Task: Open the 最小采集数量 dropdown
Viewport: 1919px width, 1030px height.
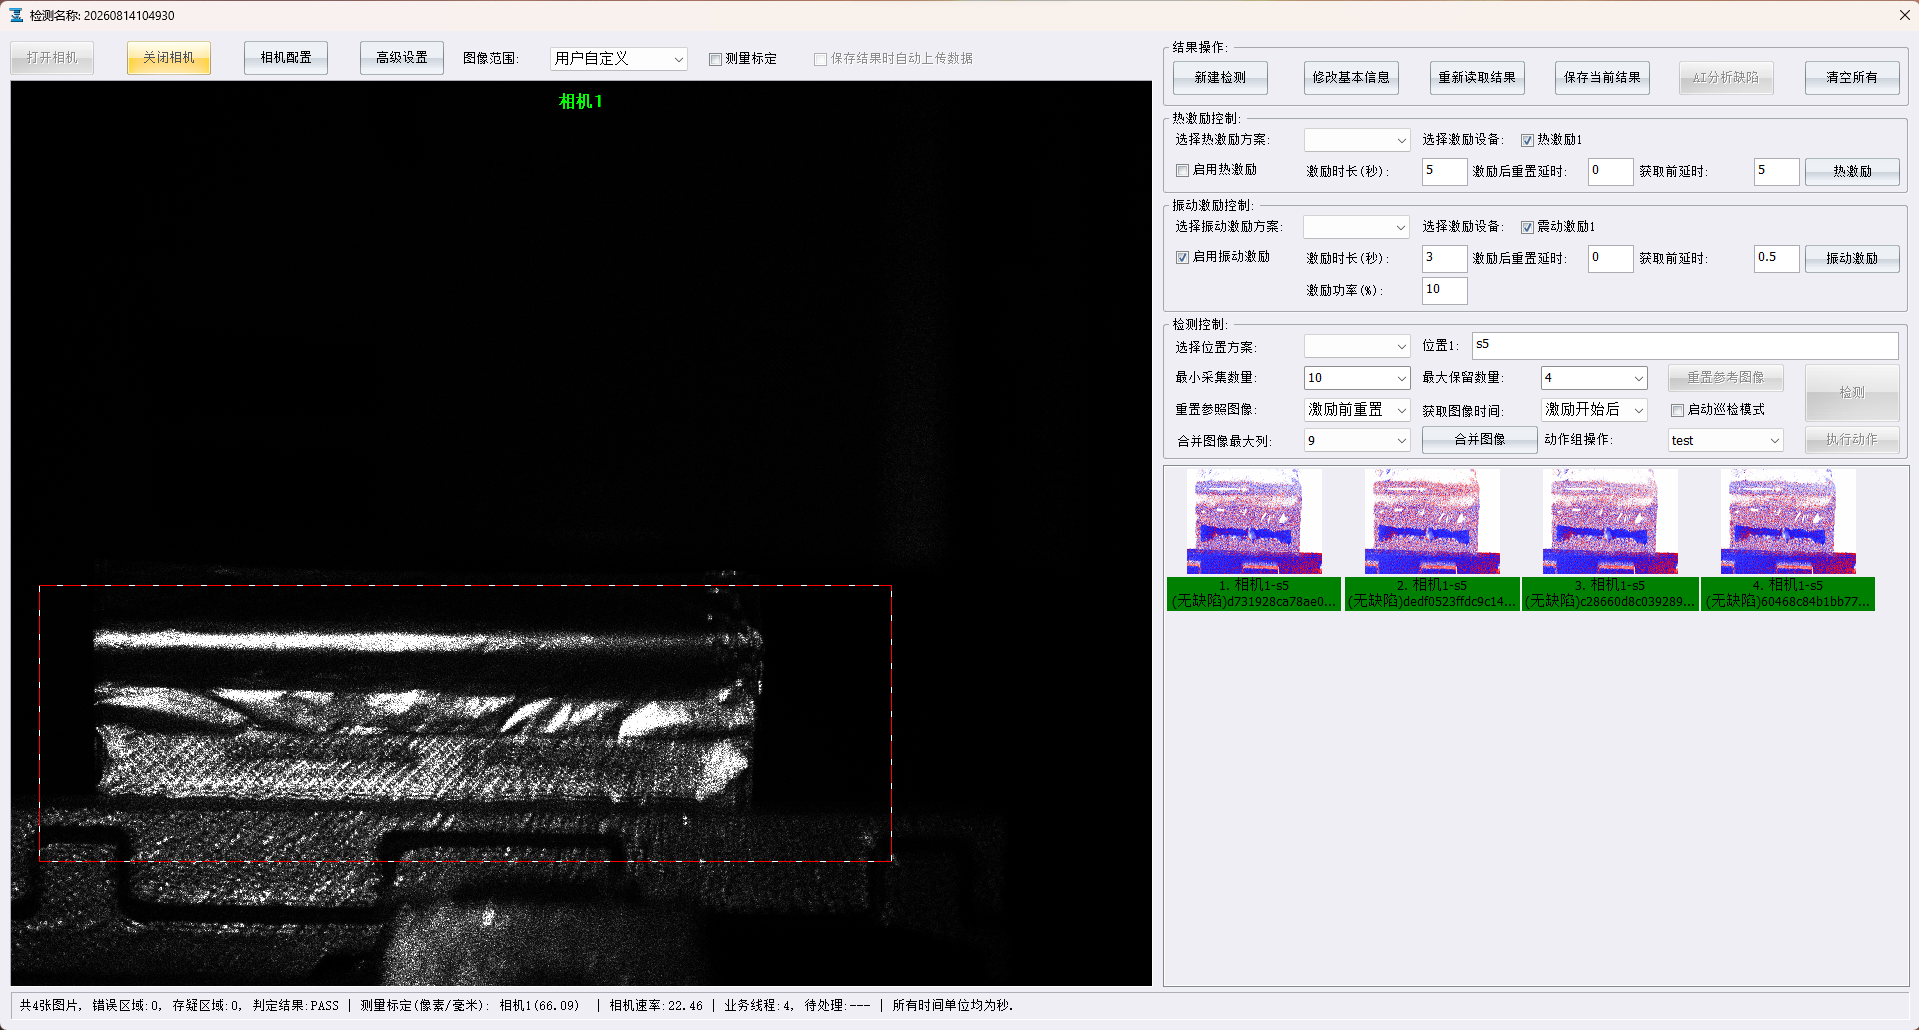Action: point(1357,378)
